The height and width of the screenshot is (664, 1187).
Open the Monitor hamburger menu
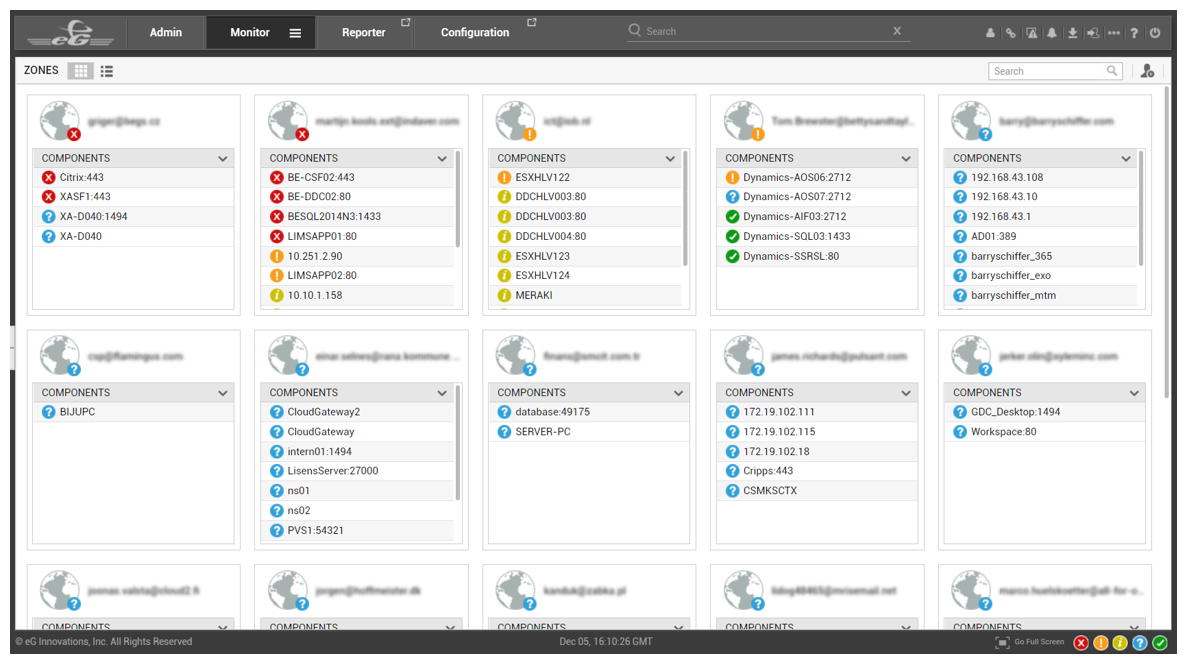pos(295,33)
